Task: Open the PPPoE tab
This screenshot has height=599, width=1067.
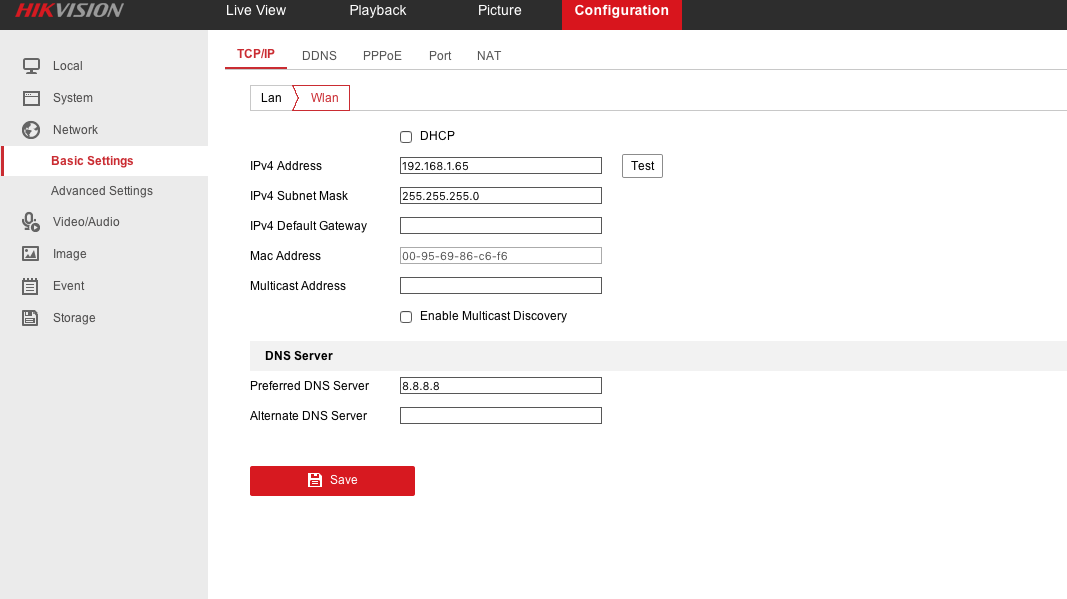Action: point(382,56)
